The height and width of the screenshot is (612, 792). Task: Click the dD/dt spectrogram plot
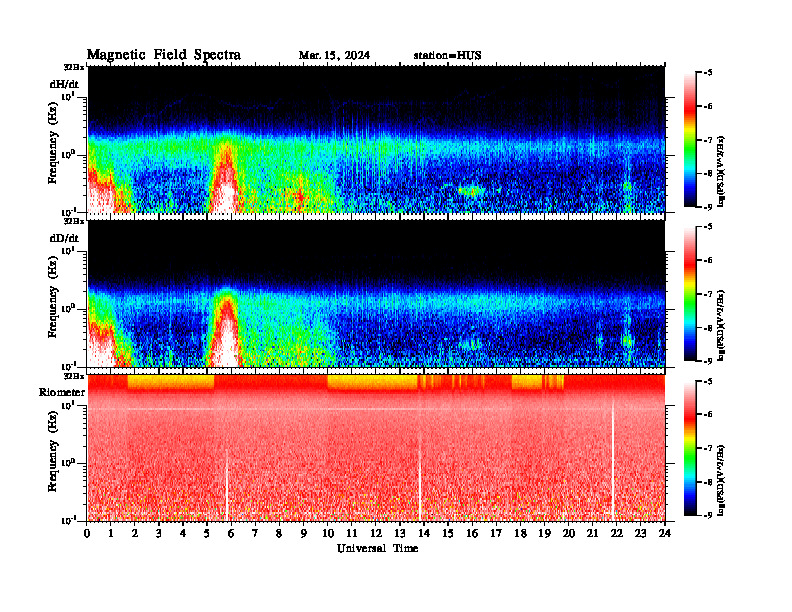[x=376, y=293]
